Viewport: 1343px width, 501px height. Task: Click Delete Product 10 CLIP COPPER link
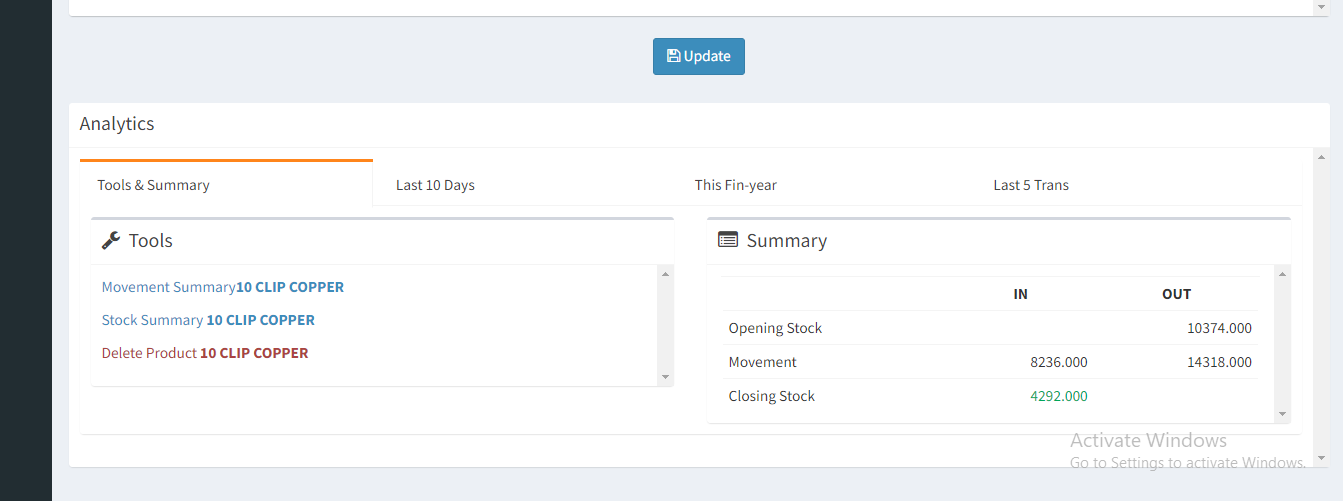(x=205, y=353)
